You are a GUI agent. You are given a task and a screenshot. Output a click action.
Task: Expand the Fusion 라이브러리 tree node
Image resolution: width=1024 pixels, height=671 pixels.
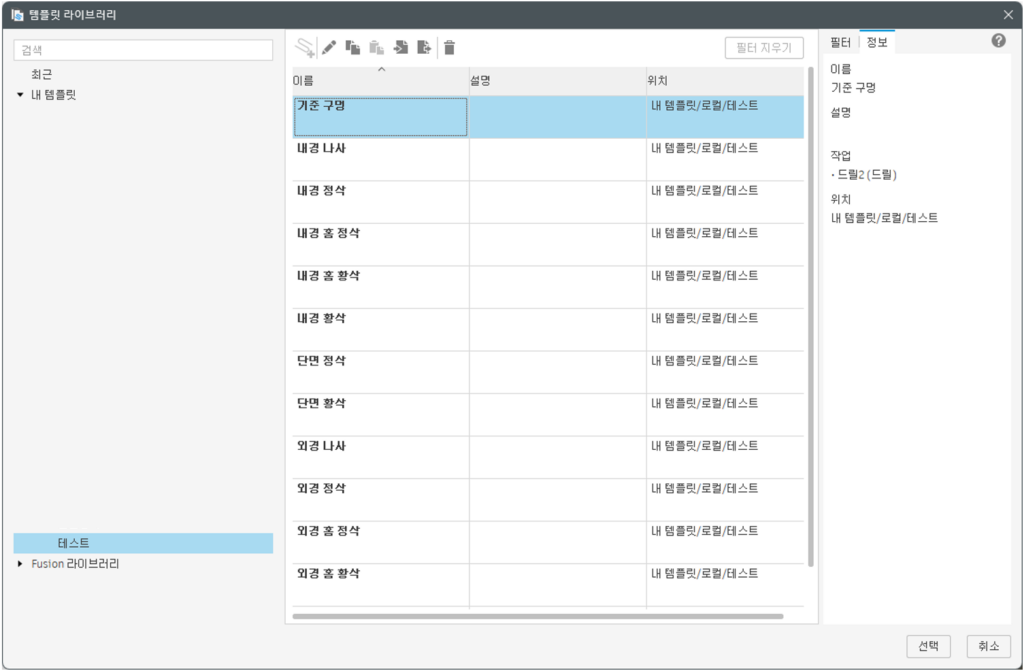[x=20, y=563]
